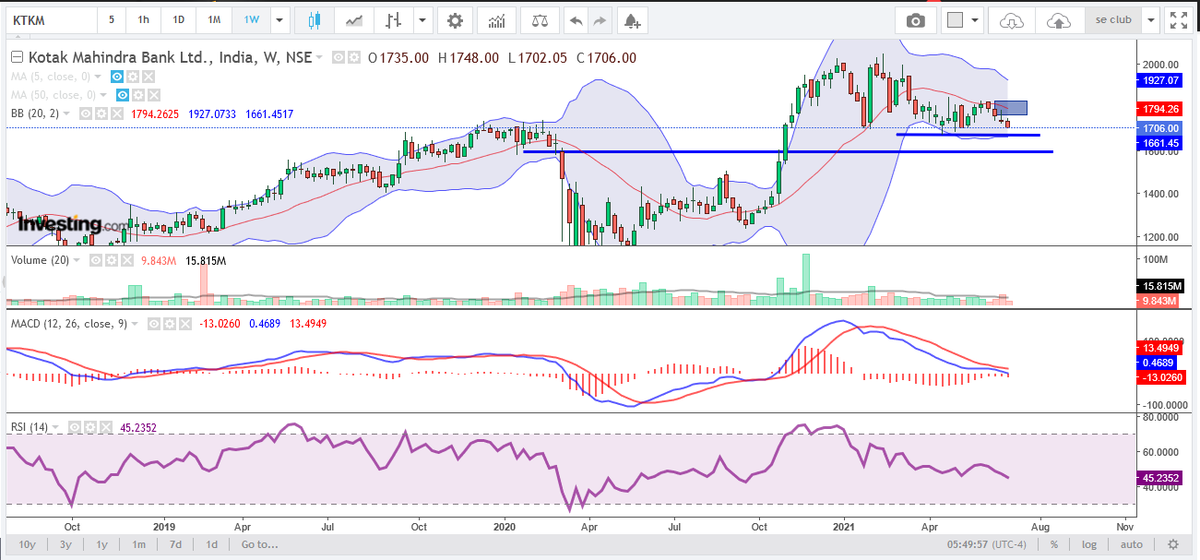Open settings for MA (50, close, 0)

(139, 95)
